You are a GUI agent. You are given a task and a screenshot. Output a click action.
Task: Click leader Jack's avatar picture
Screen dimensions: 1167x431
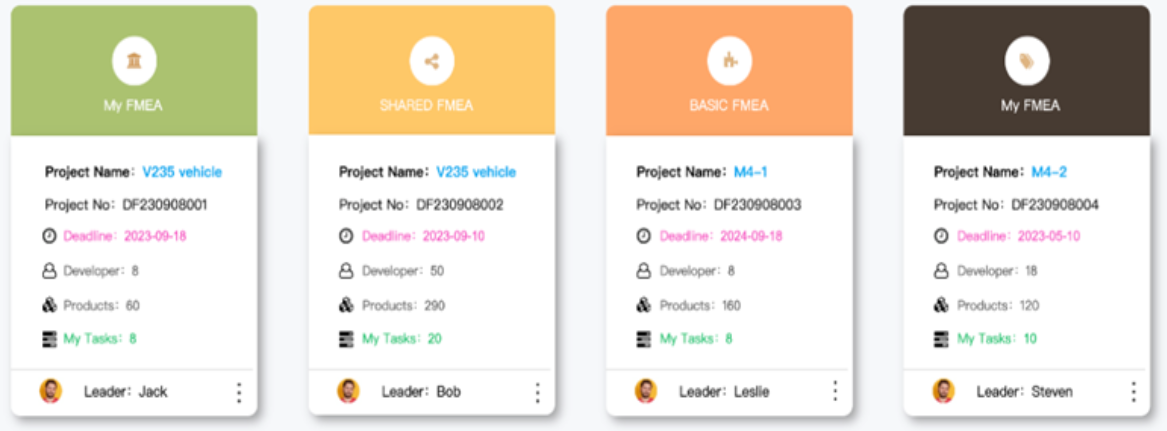(x=51, y=391)
